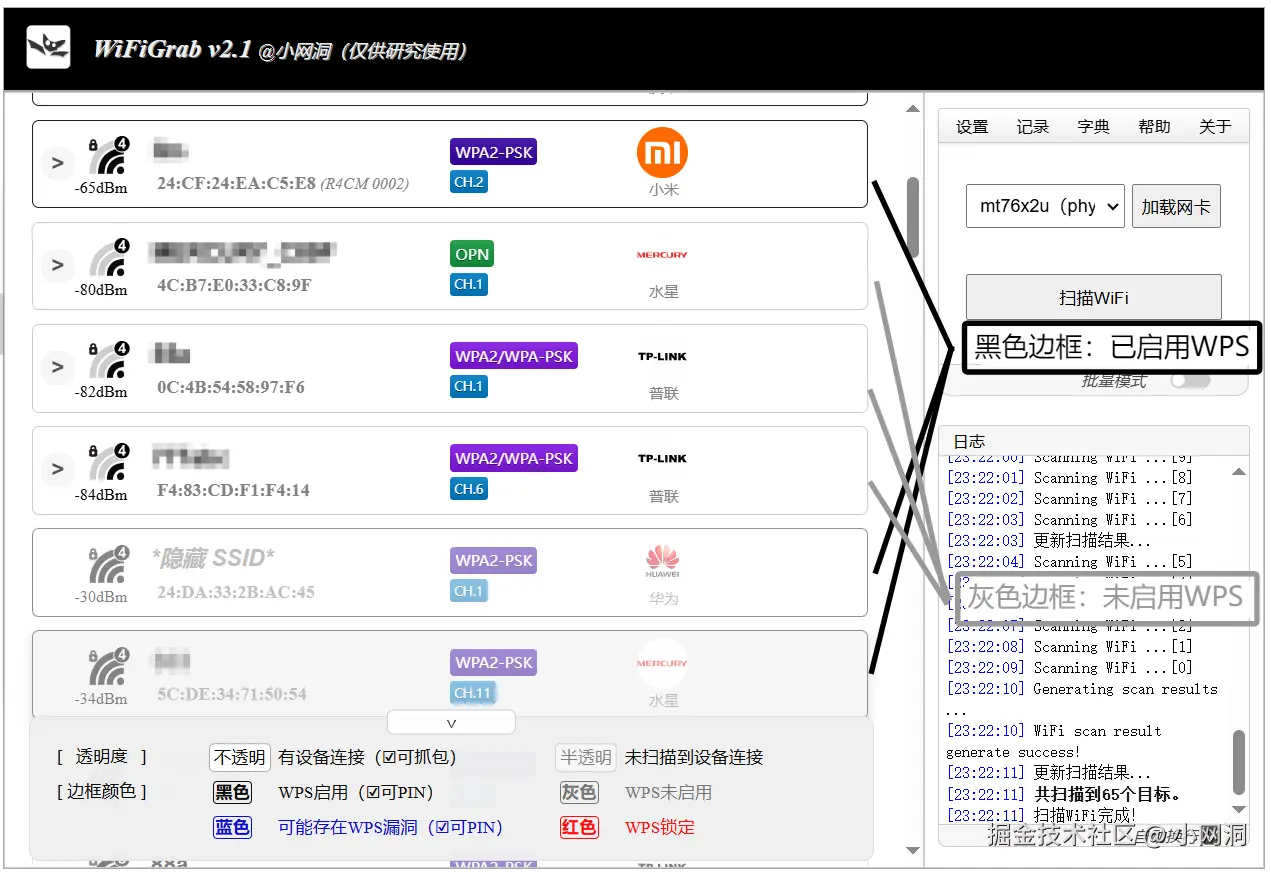Click the WiFiGrab bird logo icon
This screenshot has height=872, width=1271.
pos(48,47)
